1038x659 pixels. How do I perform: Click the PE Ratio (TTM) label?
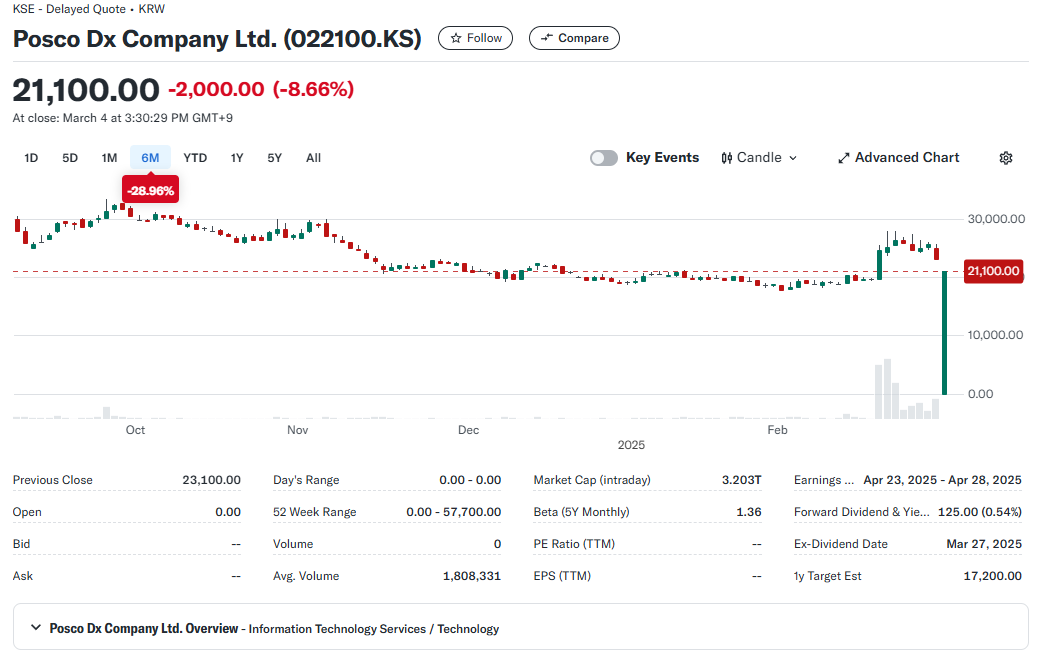click(x=574, y=544)
